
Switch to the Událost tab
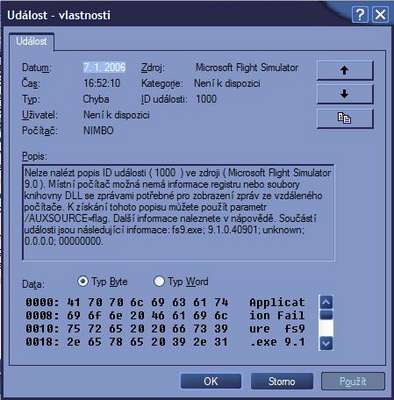pos(32,42)
